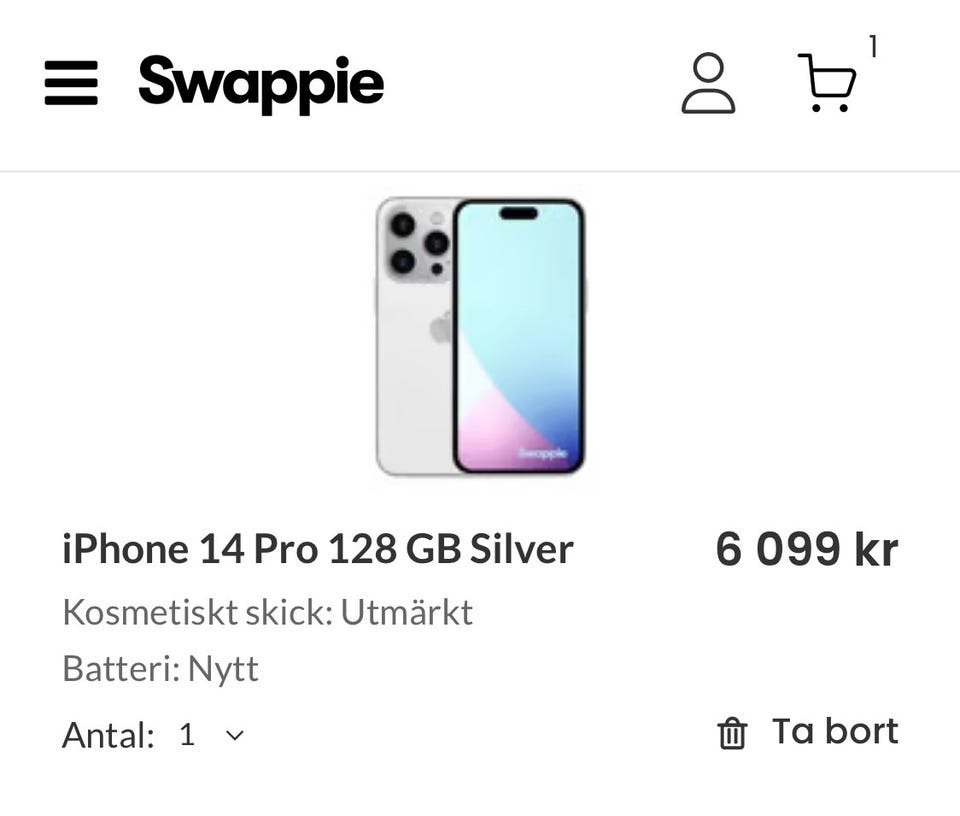This screenshot has width=960, height=816.
Task: Click the Swappie logo
Action: pos(261,83)
